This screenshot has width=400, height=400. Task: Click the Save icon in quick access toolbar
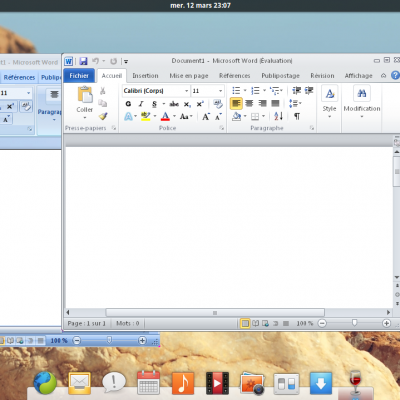[83, 61]
